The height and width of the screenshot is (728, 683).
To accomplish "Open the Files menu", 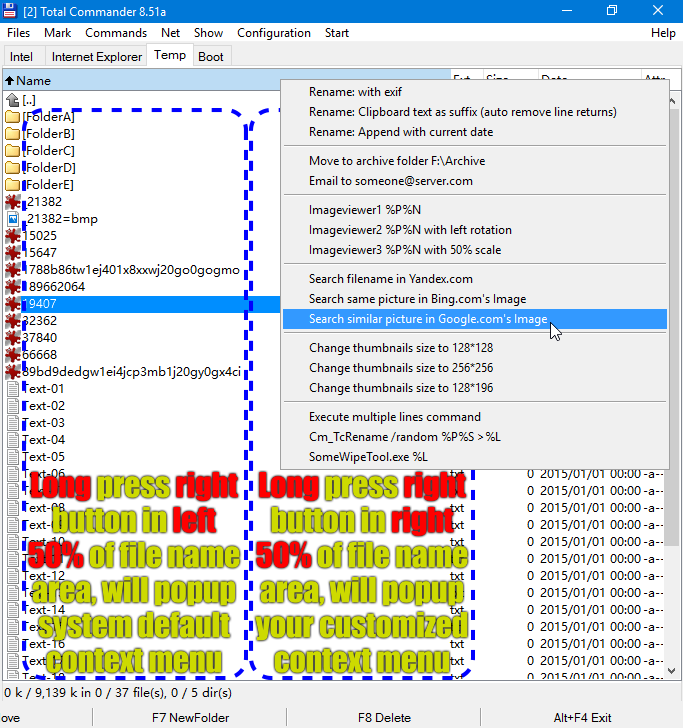I will (x=19, y=33).
